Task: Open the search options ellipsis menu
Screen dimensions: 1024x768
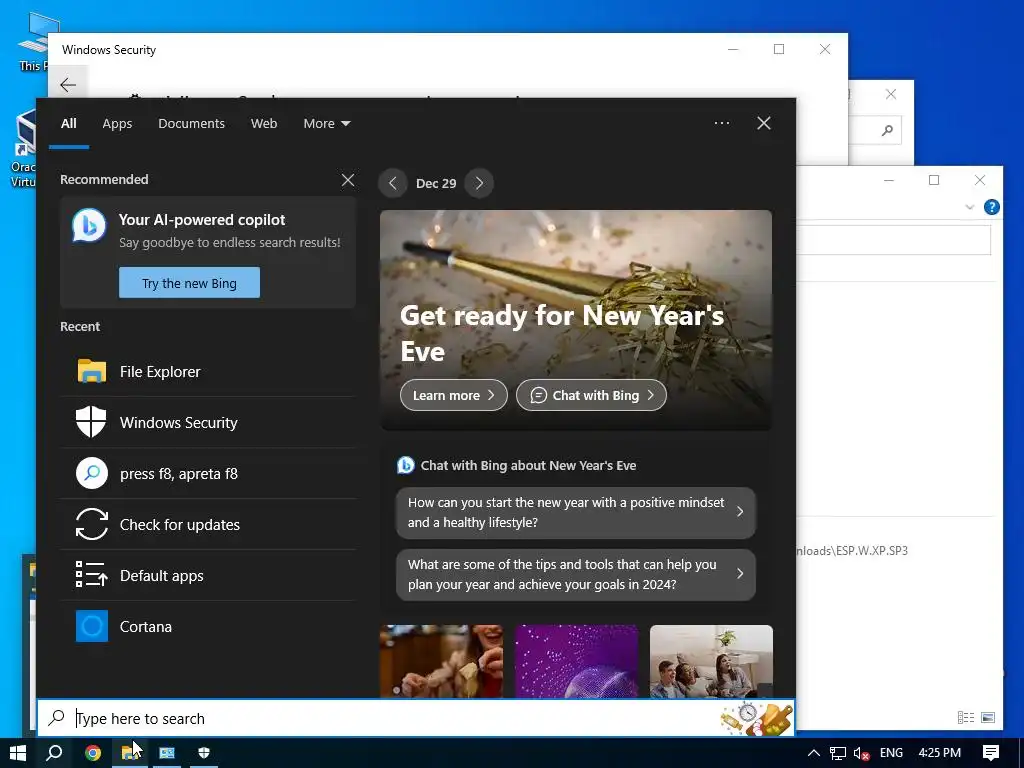Action: coord(722,123)
